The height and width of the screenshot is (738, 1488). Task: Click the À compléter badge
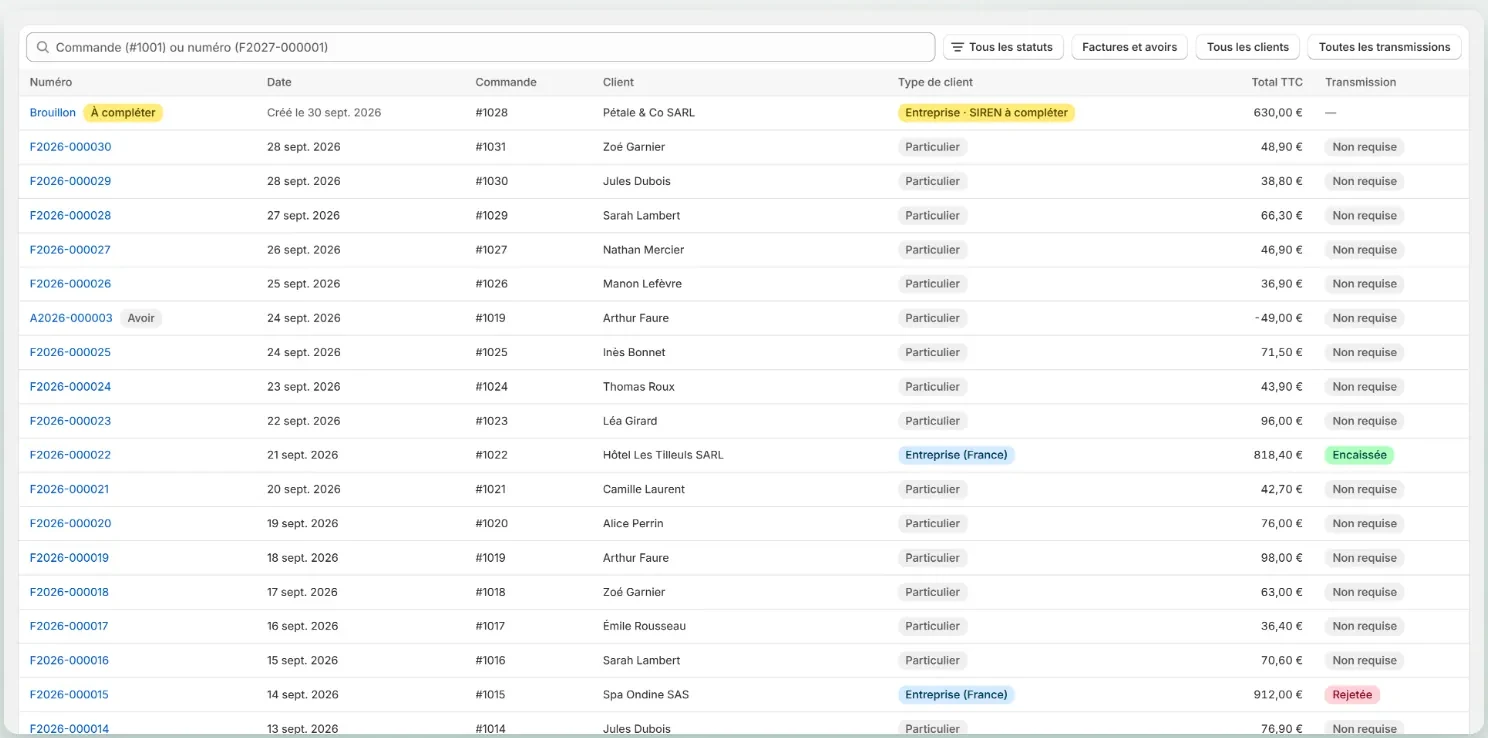123,113
